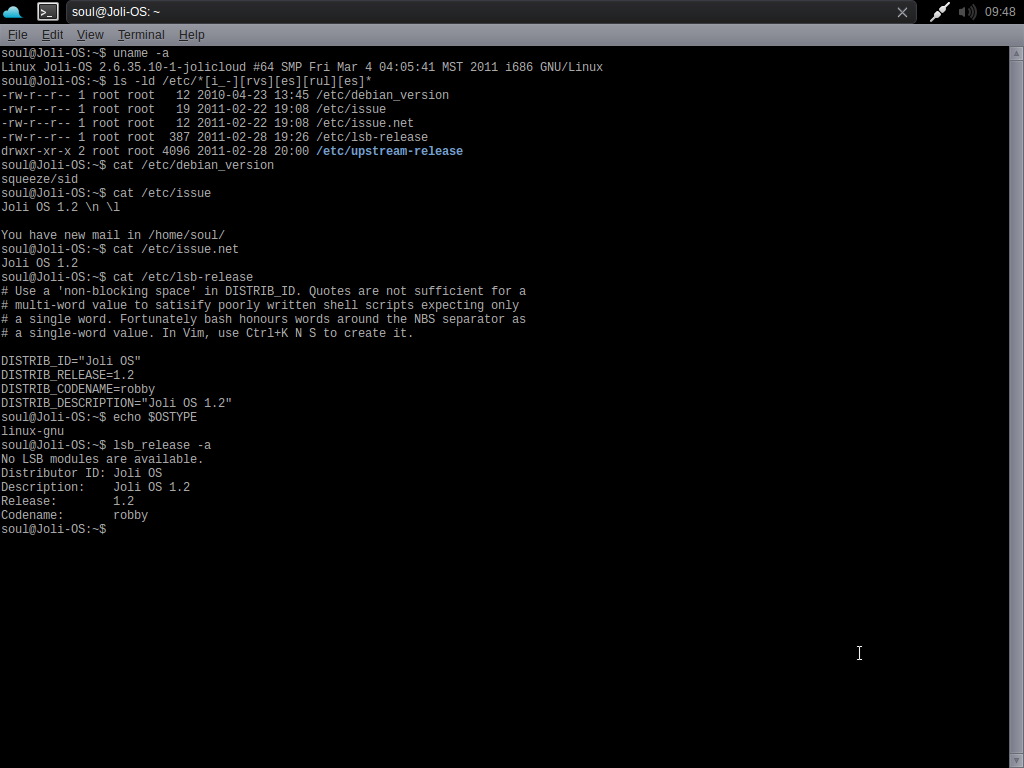1024x768 pixels.
Task: Click the "Distributor ID: Joli OS" line
Action: 82,473
